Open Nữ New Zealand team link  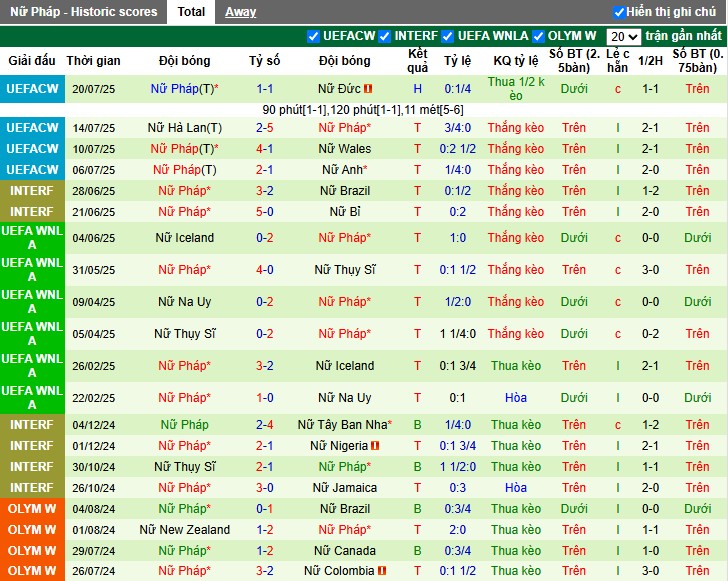(x=184, y=530)
